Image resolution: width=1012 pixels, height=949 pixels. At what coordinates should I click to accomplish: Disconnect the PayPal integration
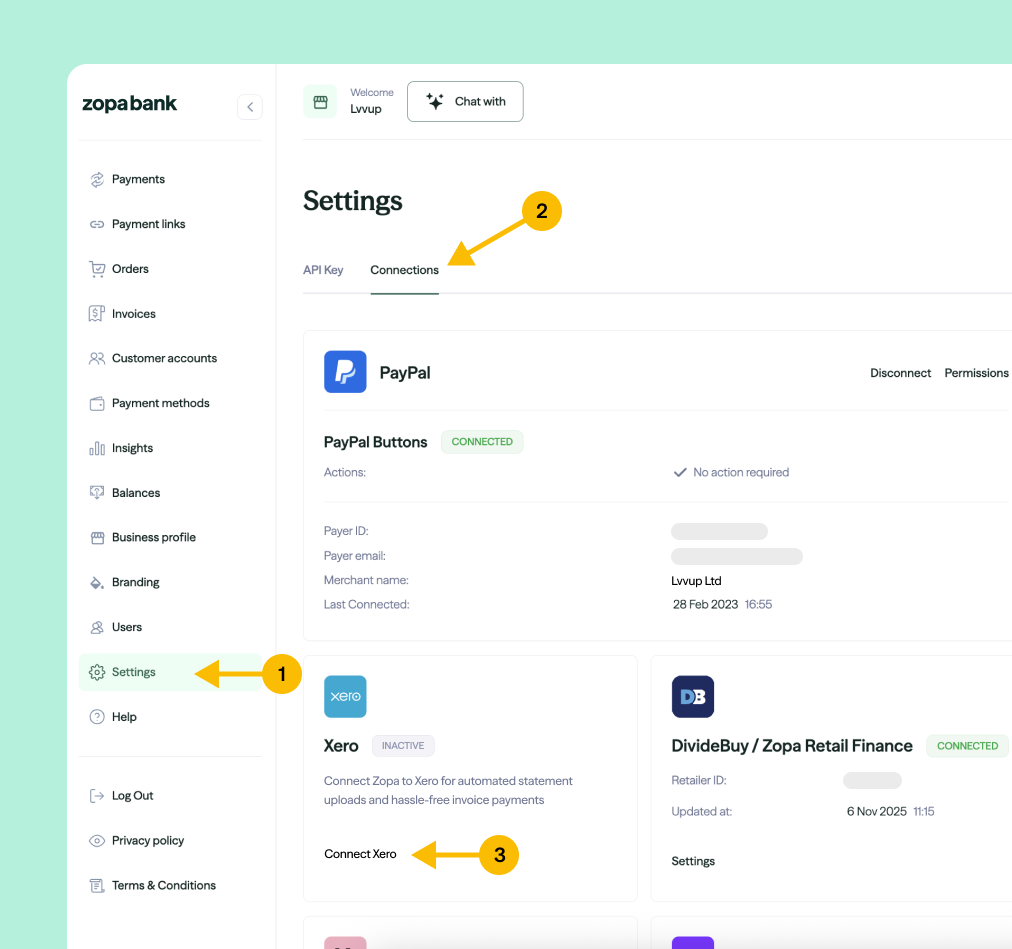(899, 372)
